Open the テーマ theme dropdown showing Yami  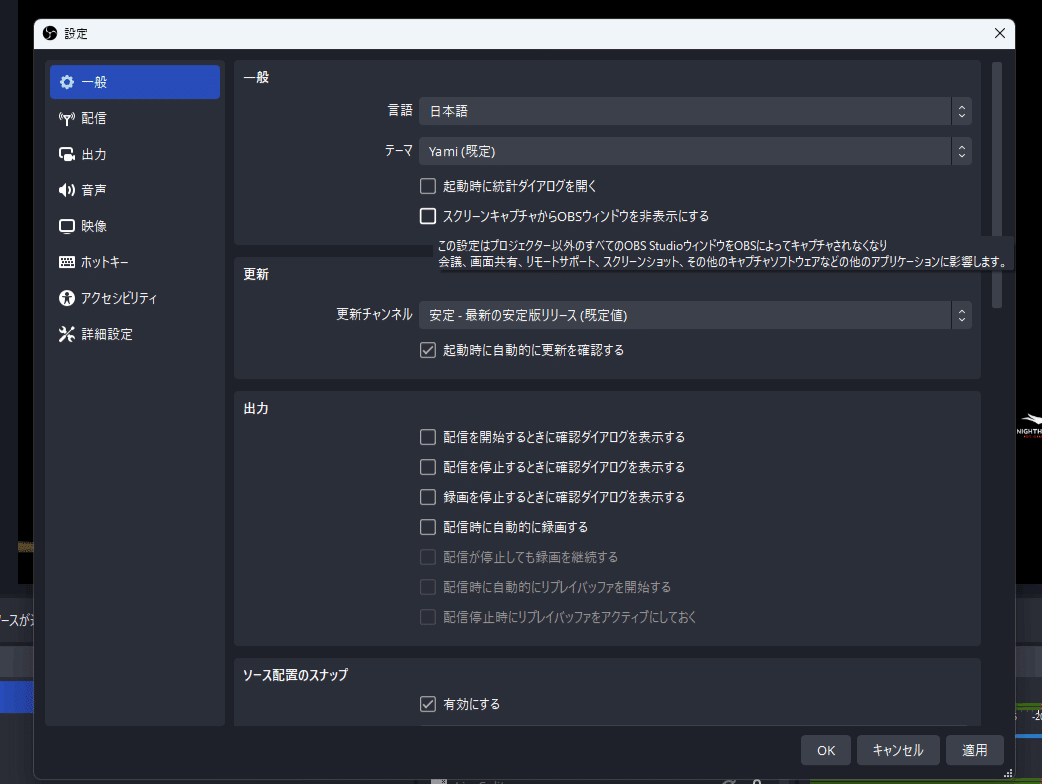tap(694, 150)
